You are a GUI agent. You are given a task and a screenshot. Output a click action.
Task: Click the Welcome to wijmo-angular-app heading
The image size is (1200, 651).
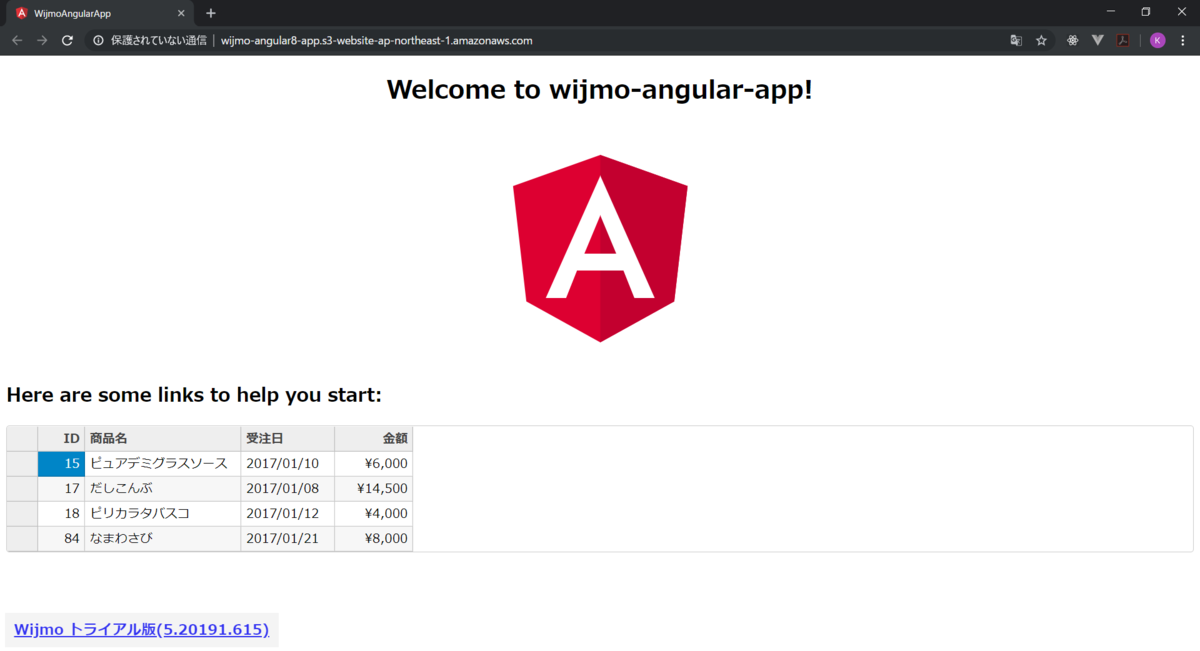point(600,89)
